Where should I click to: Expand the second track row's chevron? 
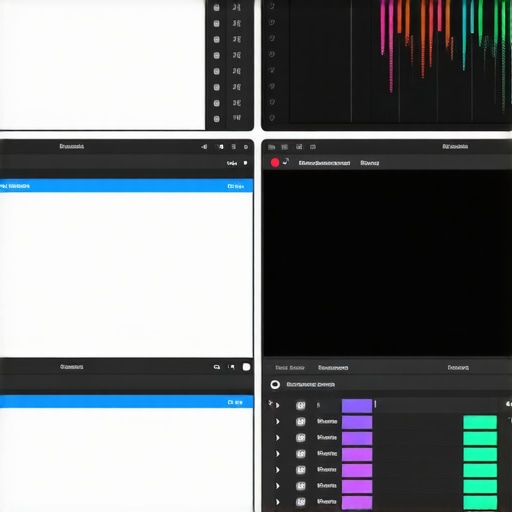click(277, 421)
